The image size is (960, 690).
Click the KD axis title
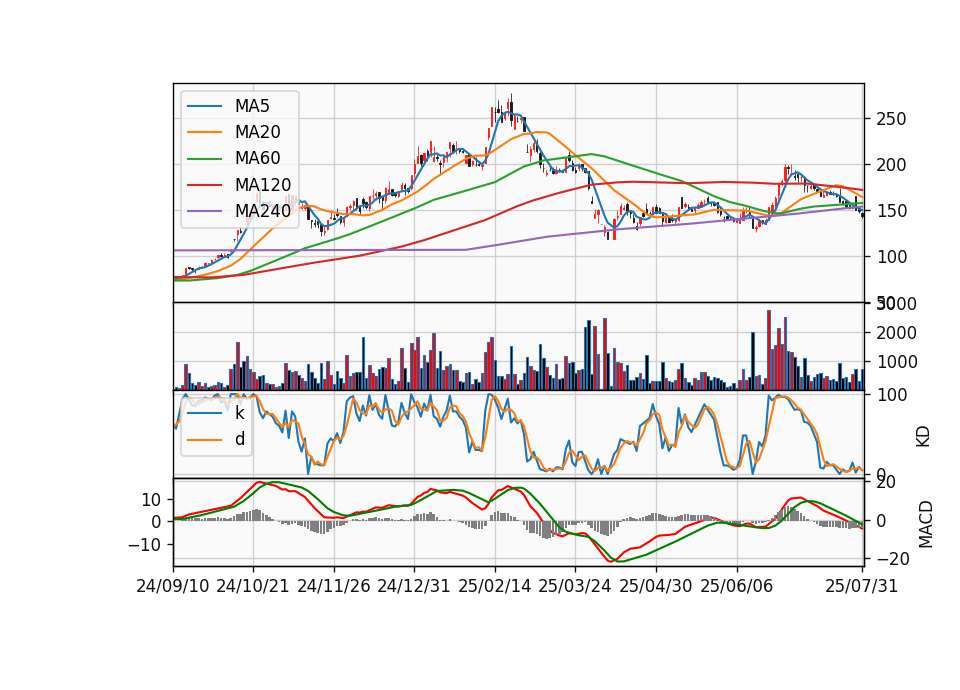click(x=923, y=436)
